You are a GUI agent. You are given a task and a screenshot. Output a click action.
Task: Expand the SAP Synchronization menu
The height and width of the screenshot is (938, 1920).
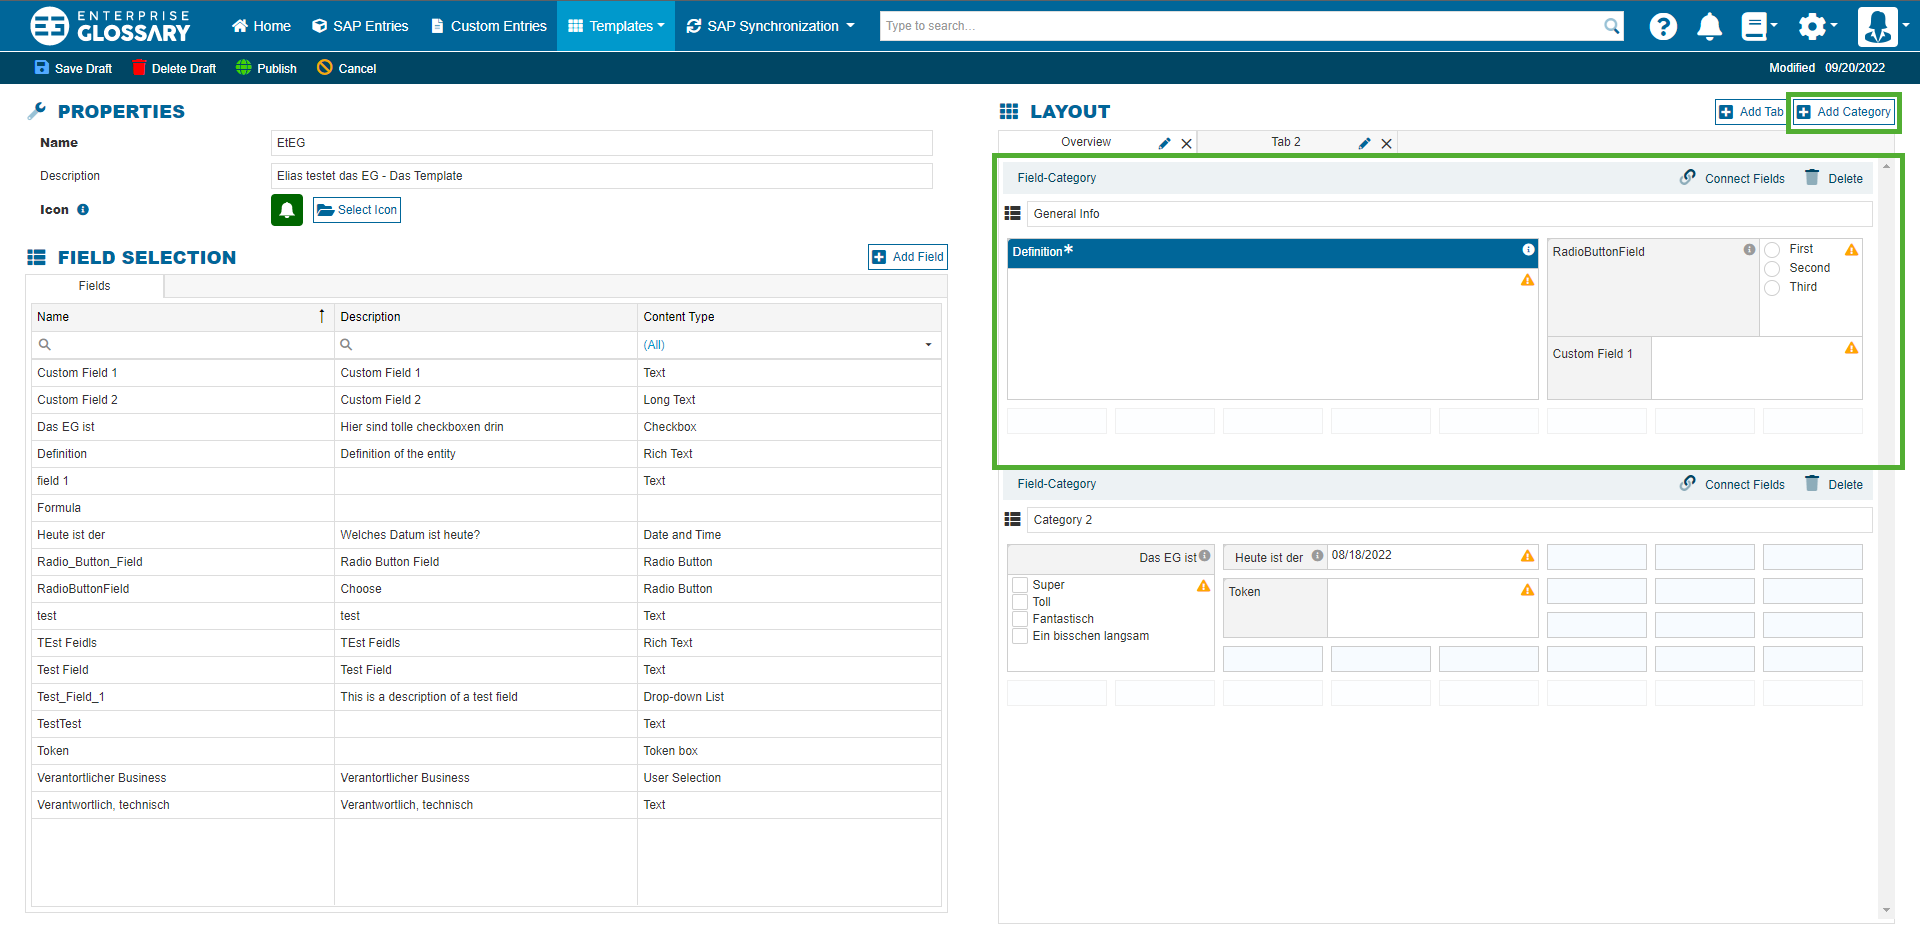[x=771, y=26]
